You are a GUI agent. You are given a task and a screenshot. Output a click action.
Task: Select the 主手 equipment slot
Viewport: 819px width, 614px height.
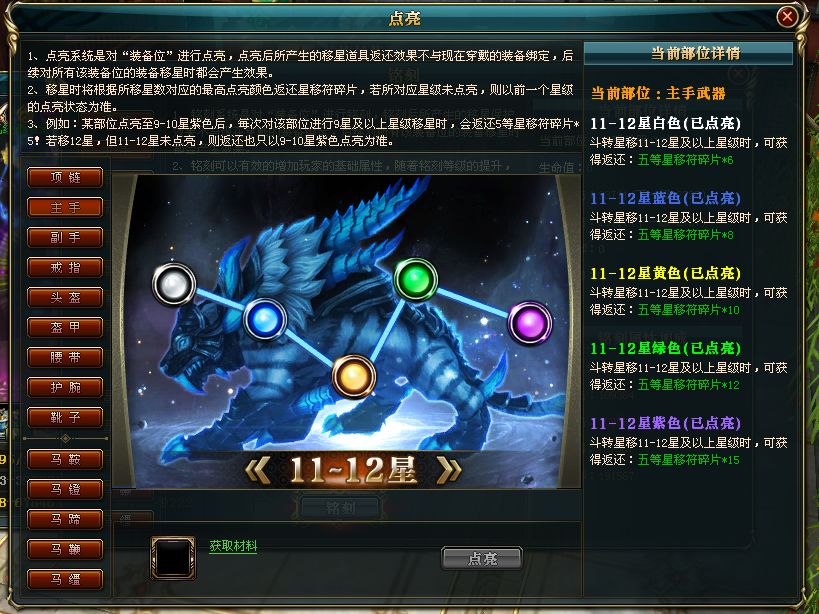tap(65, 207)
